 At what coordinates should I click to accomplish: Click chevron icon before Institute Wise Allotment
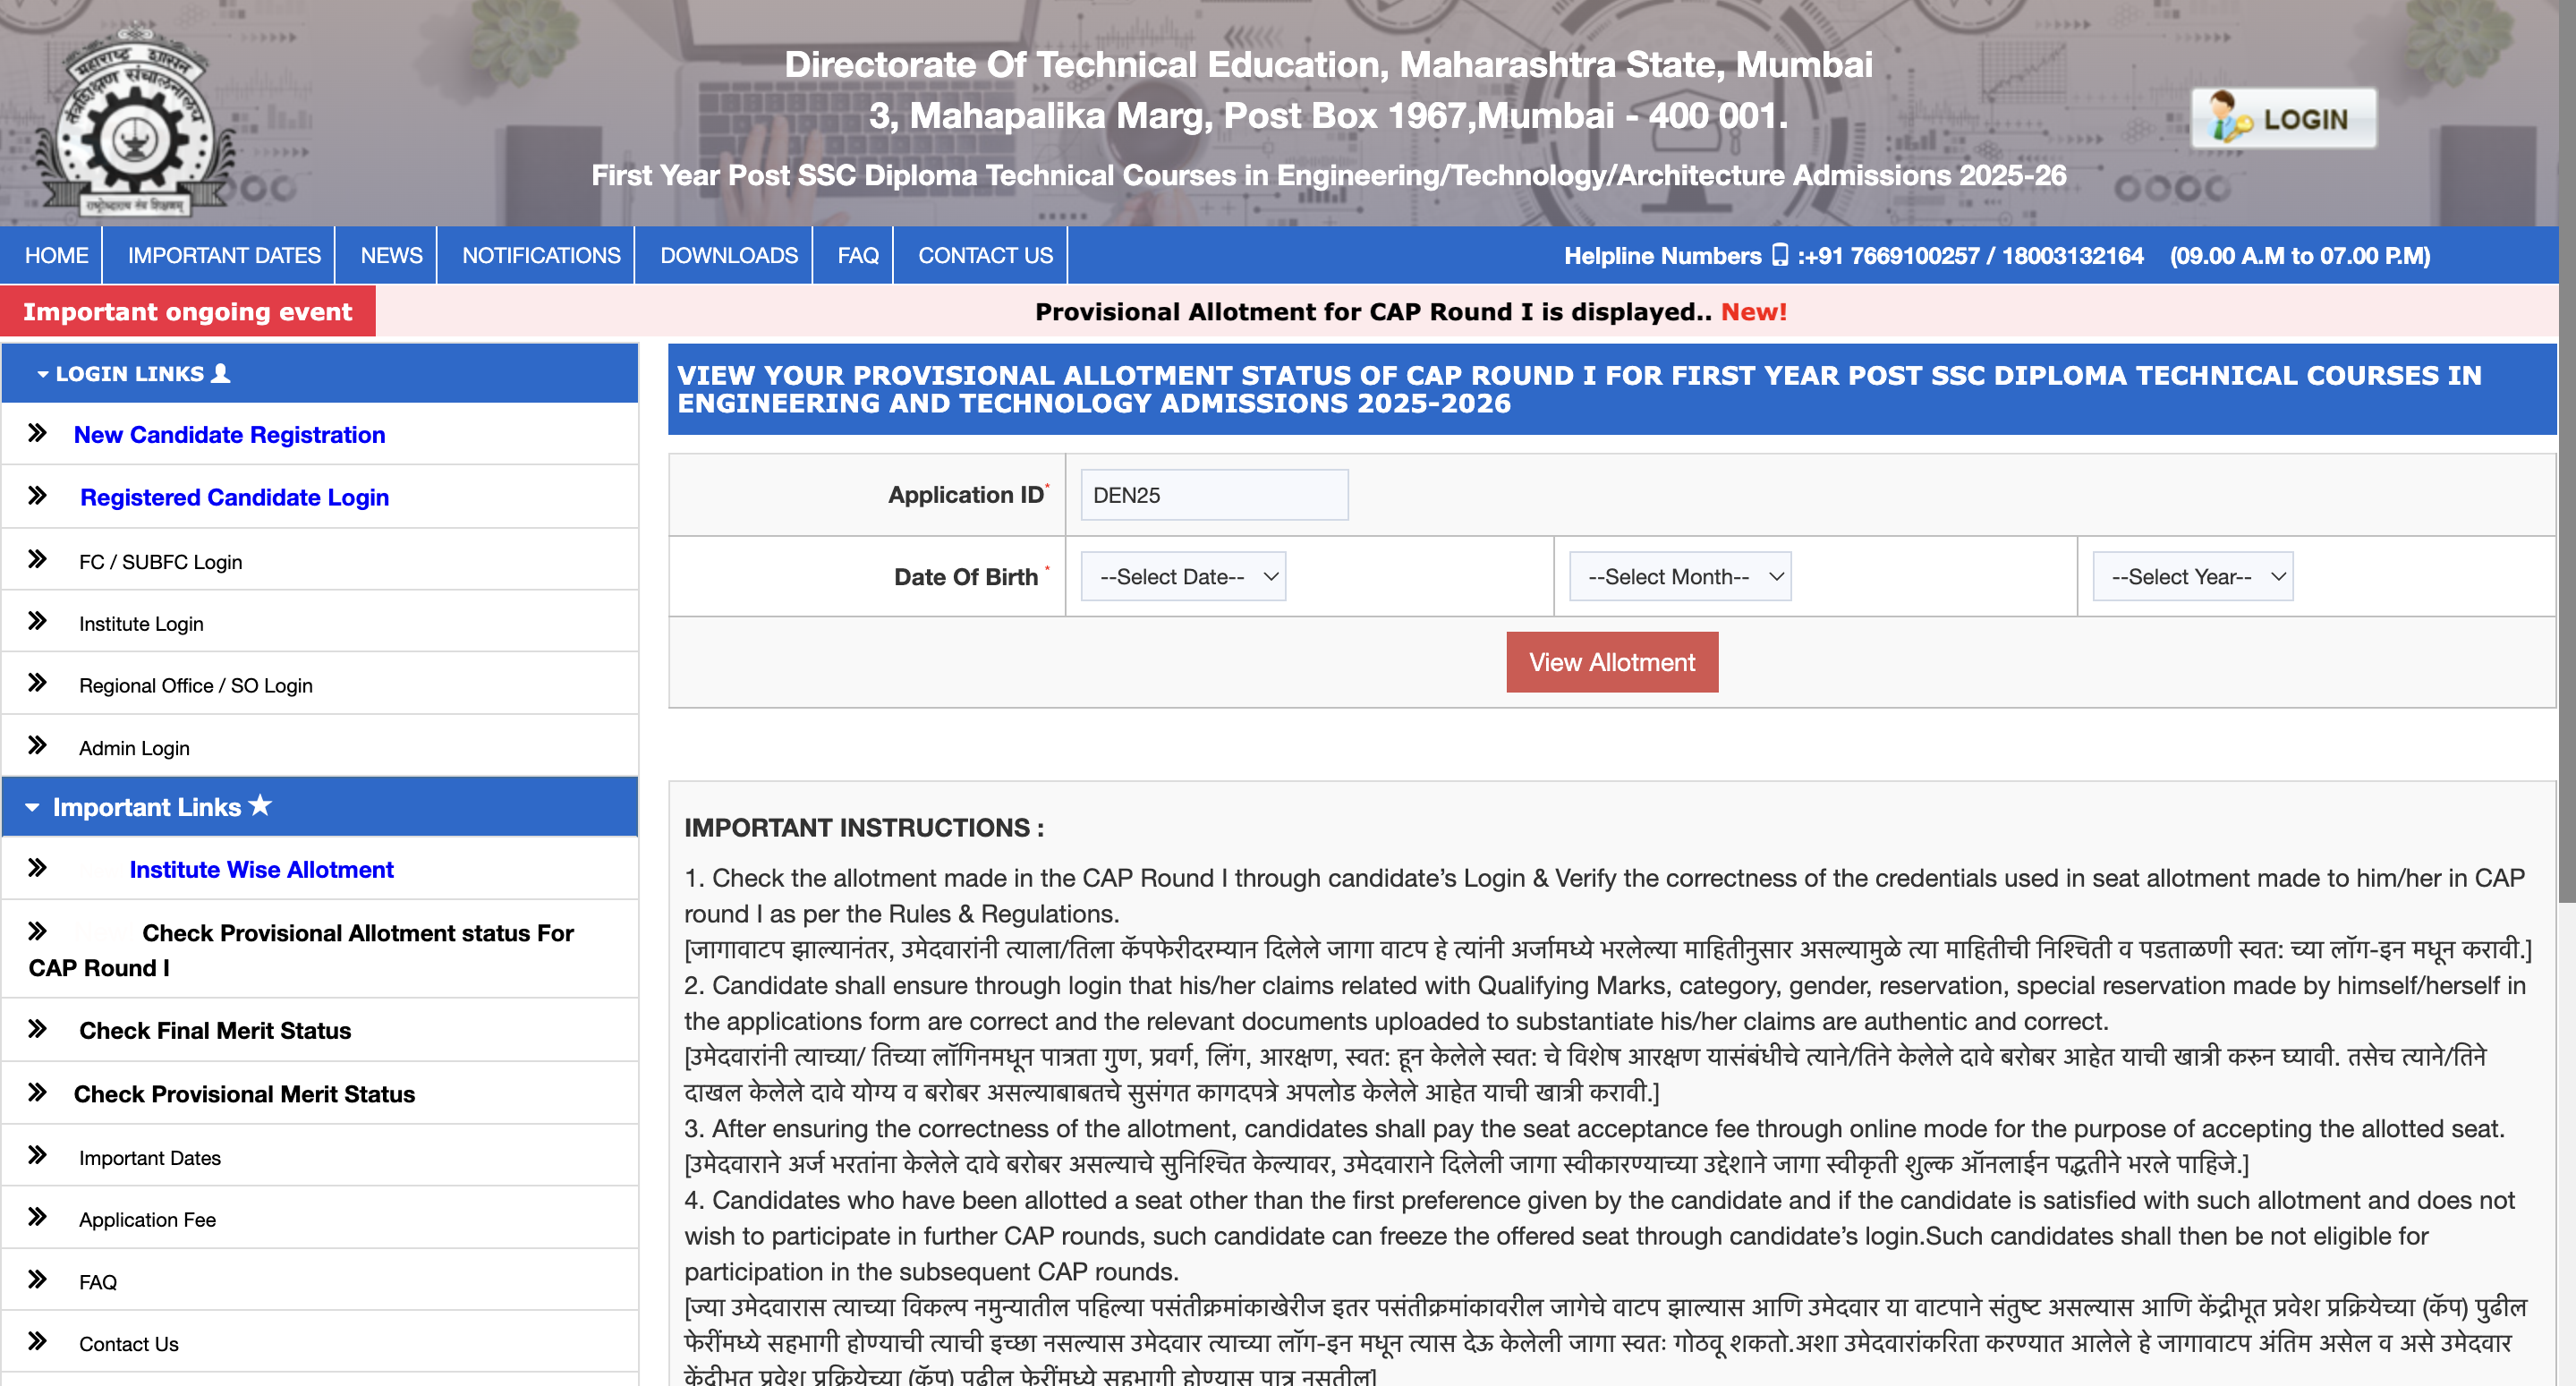coord(38,868)
